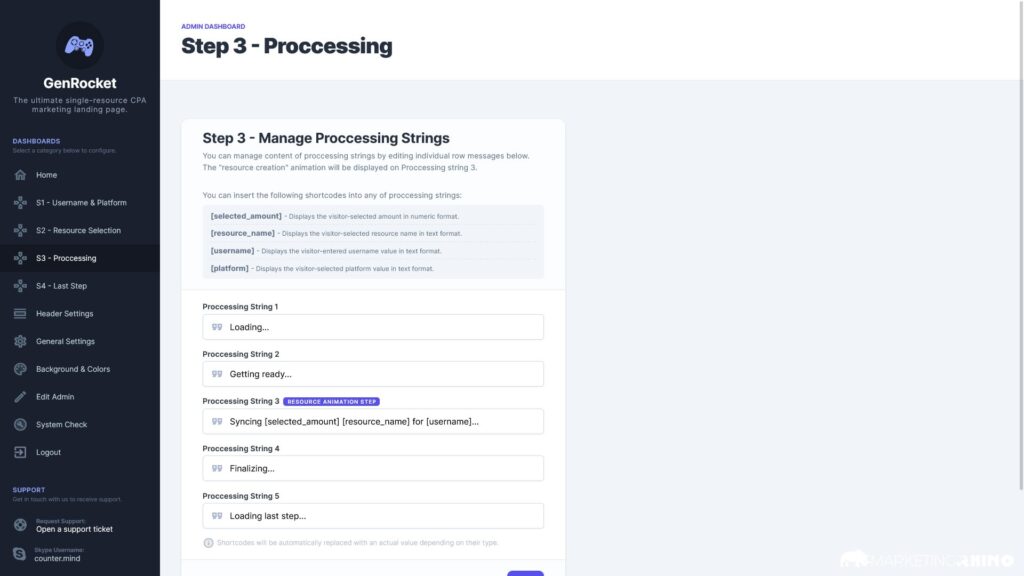Viewport: 1024px width, 576px height.
Task: Click the page vertical scrollbar
Action: [x=1021, y=245]
